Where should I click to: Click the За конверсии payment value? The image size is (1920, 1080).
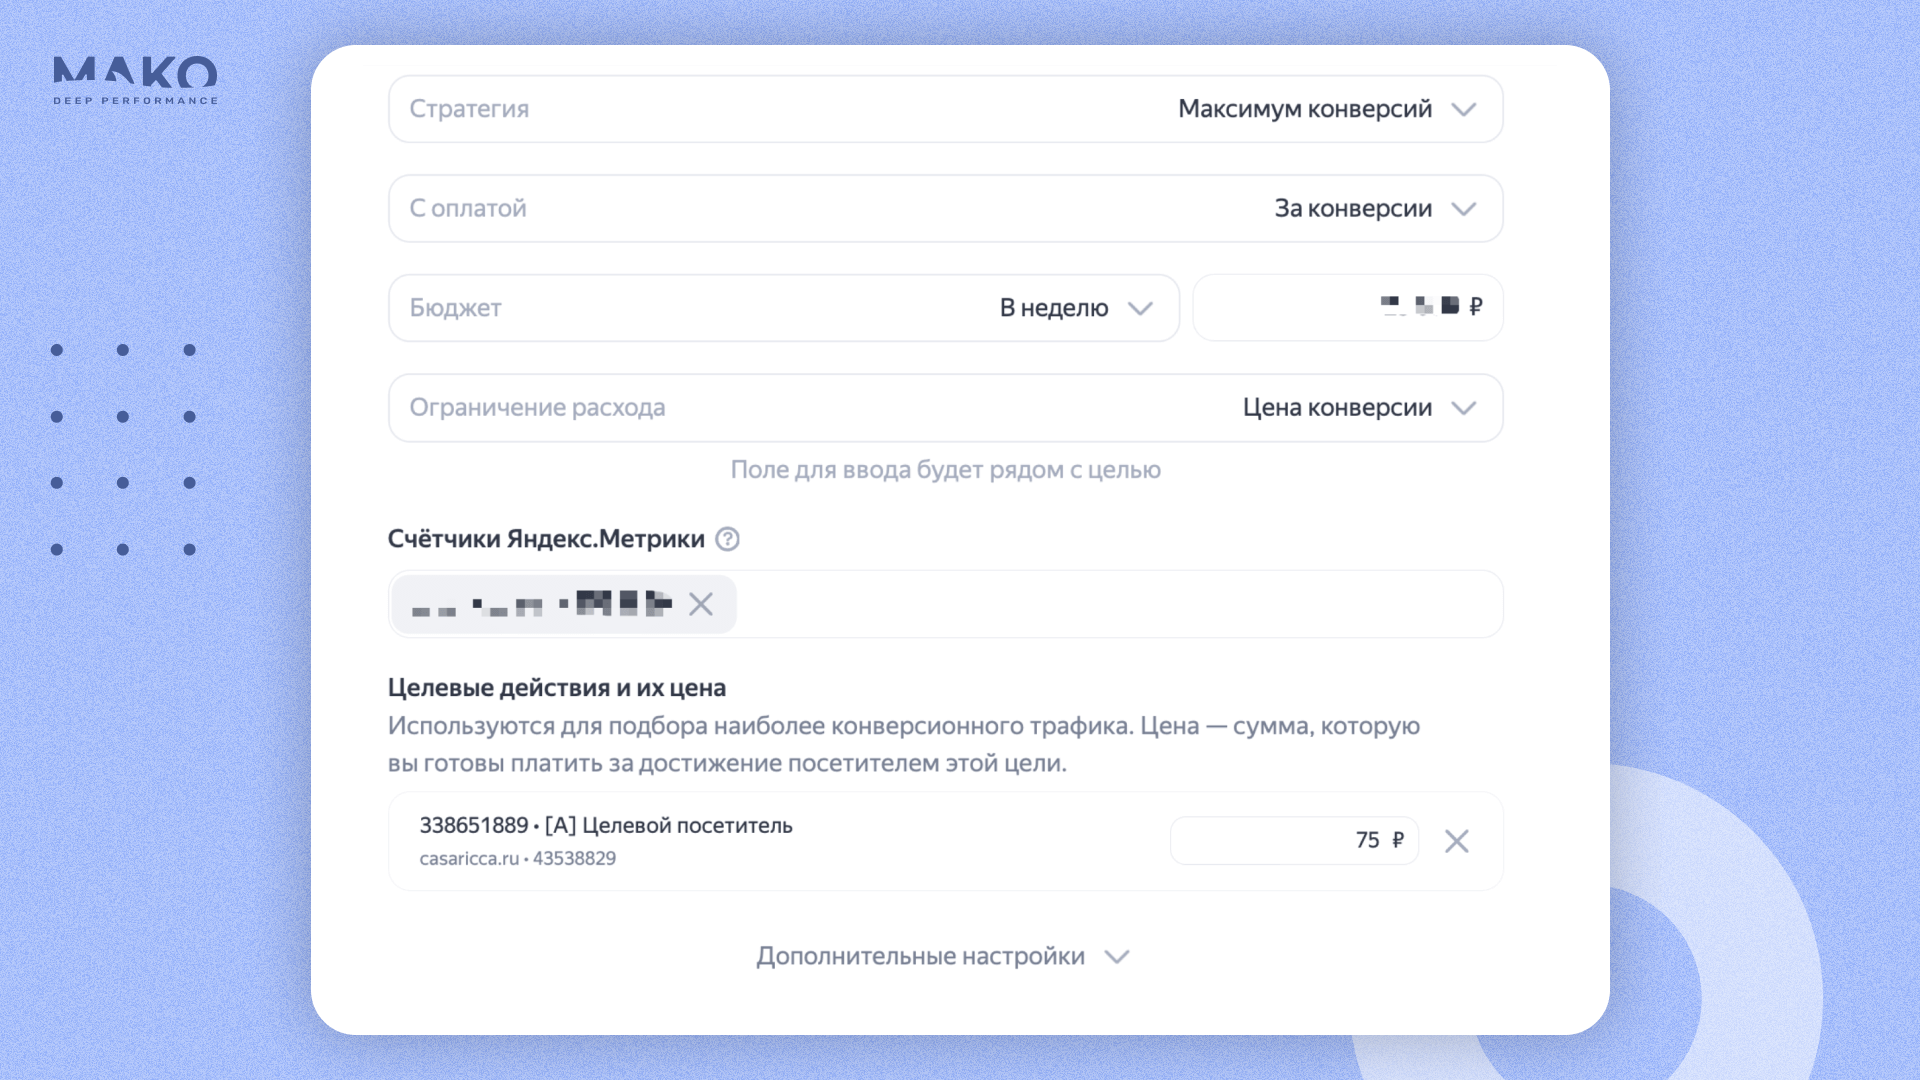point(1352,208)
